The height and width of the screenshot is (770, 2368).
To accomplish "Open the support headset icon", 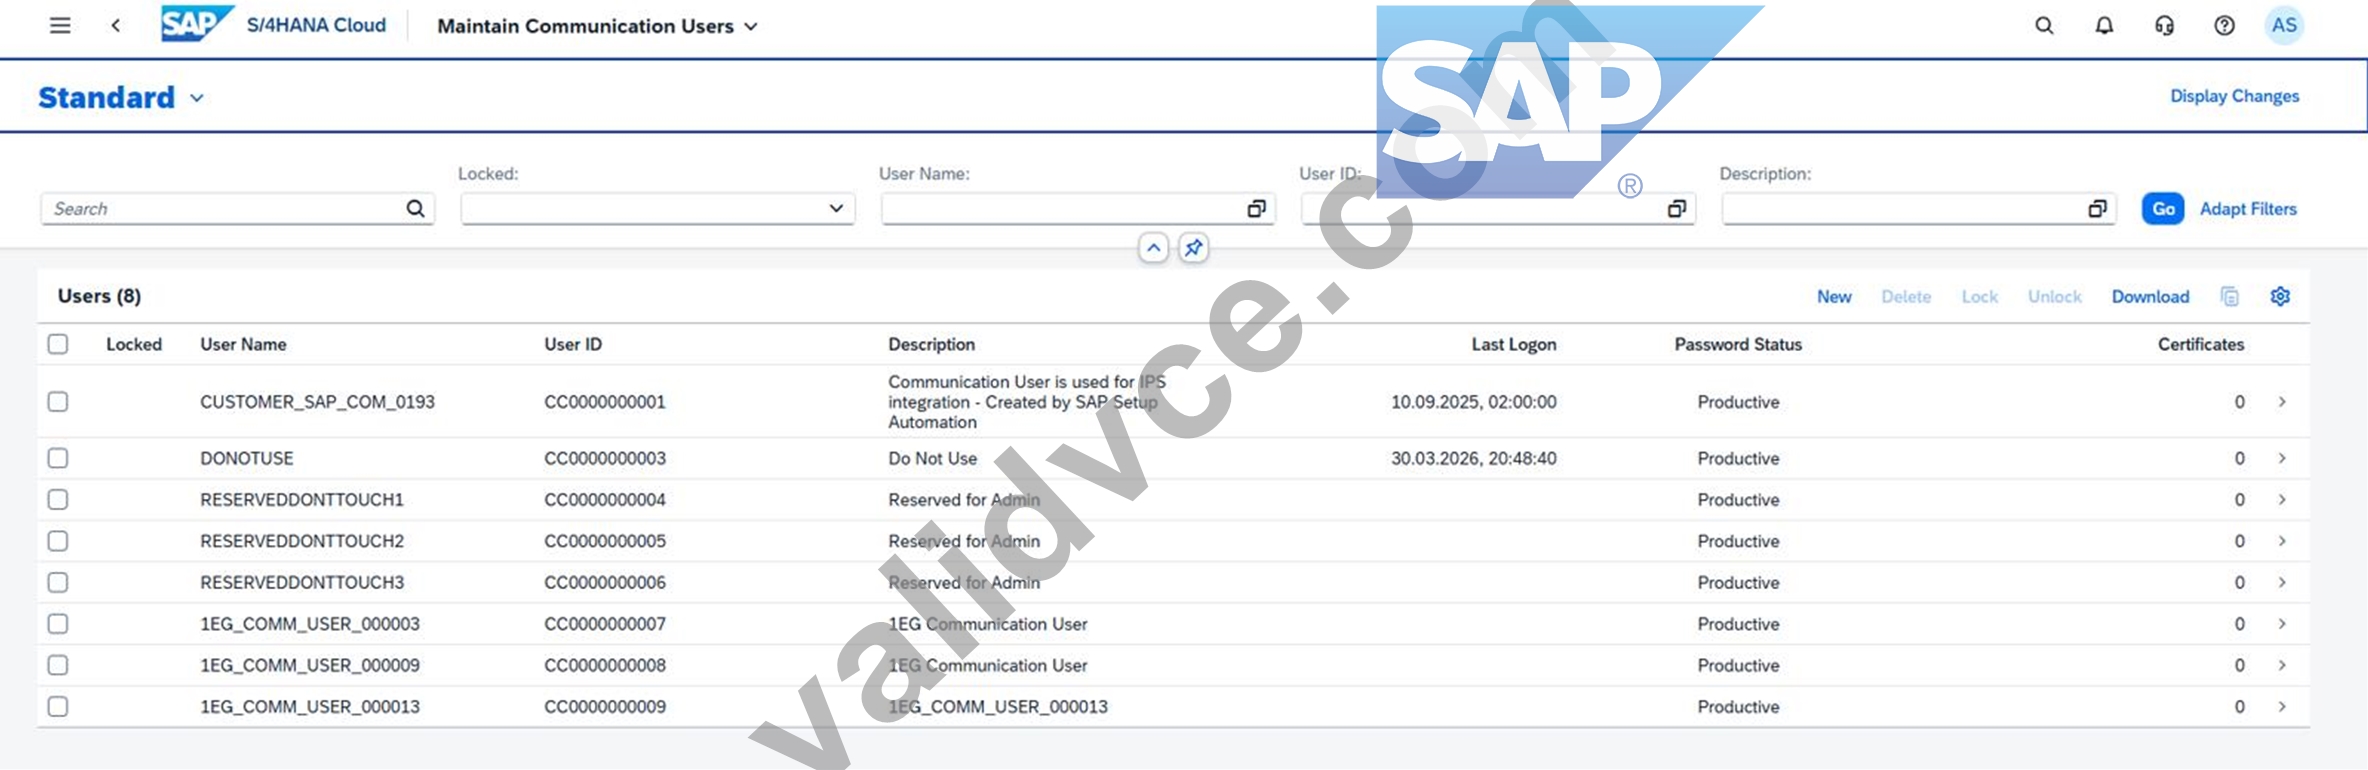I will tap(2164, 26).
